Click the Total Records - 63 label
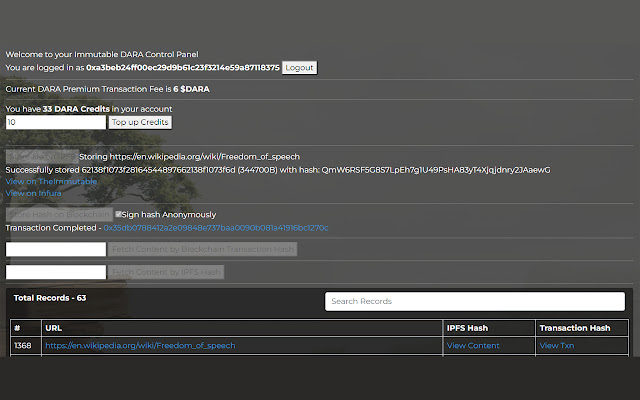The height and width of the screenshot is (400, 640). click(x=50, y=298)
